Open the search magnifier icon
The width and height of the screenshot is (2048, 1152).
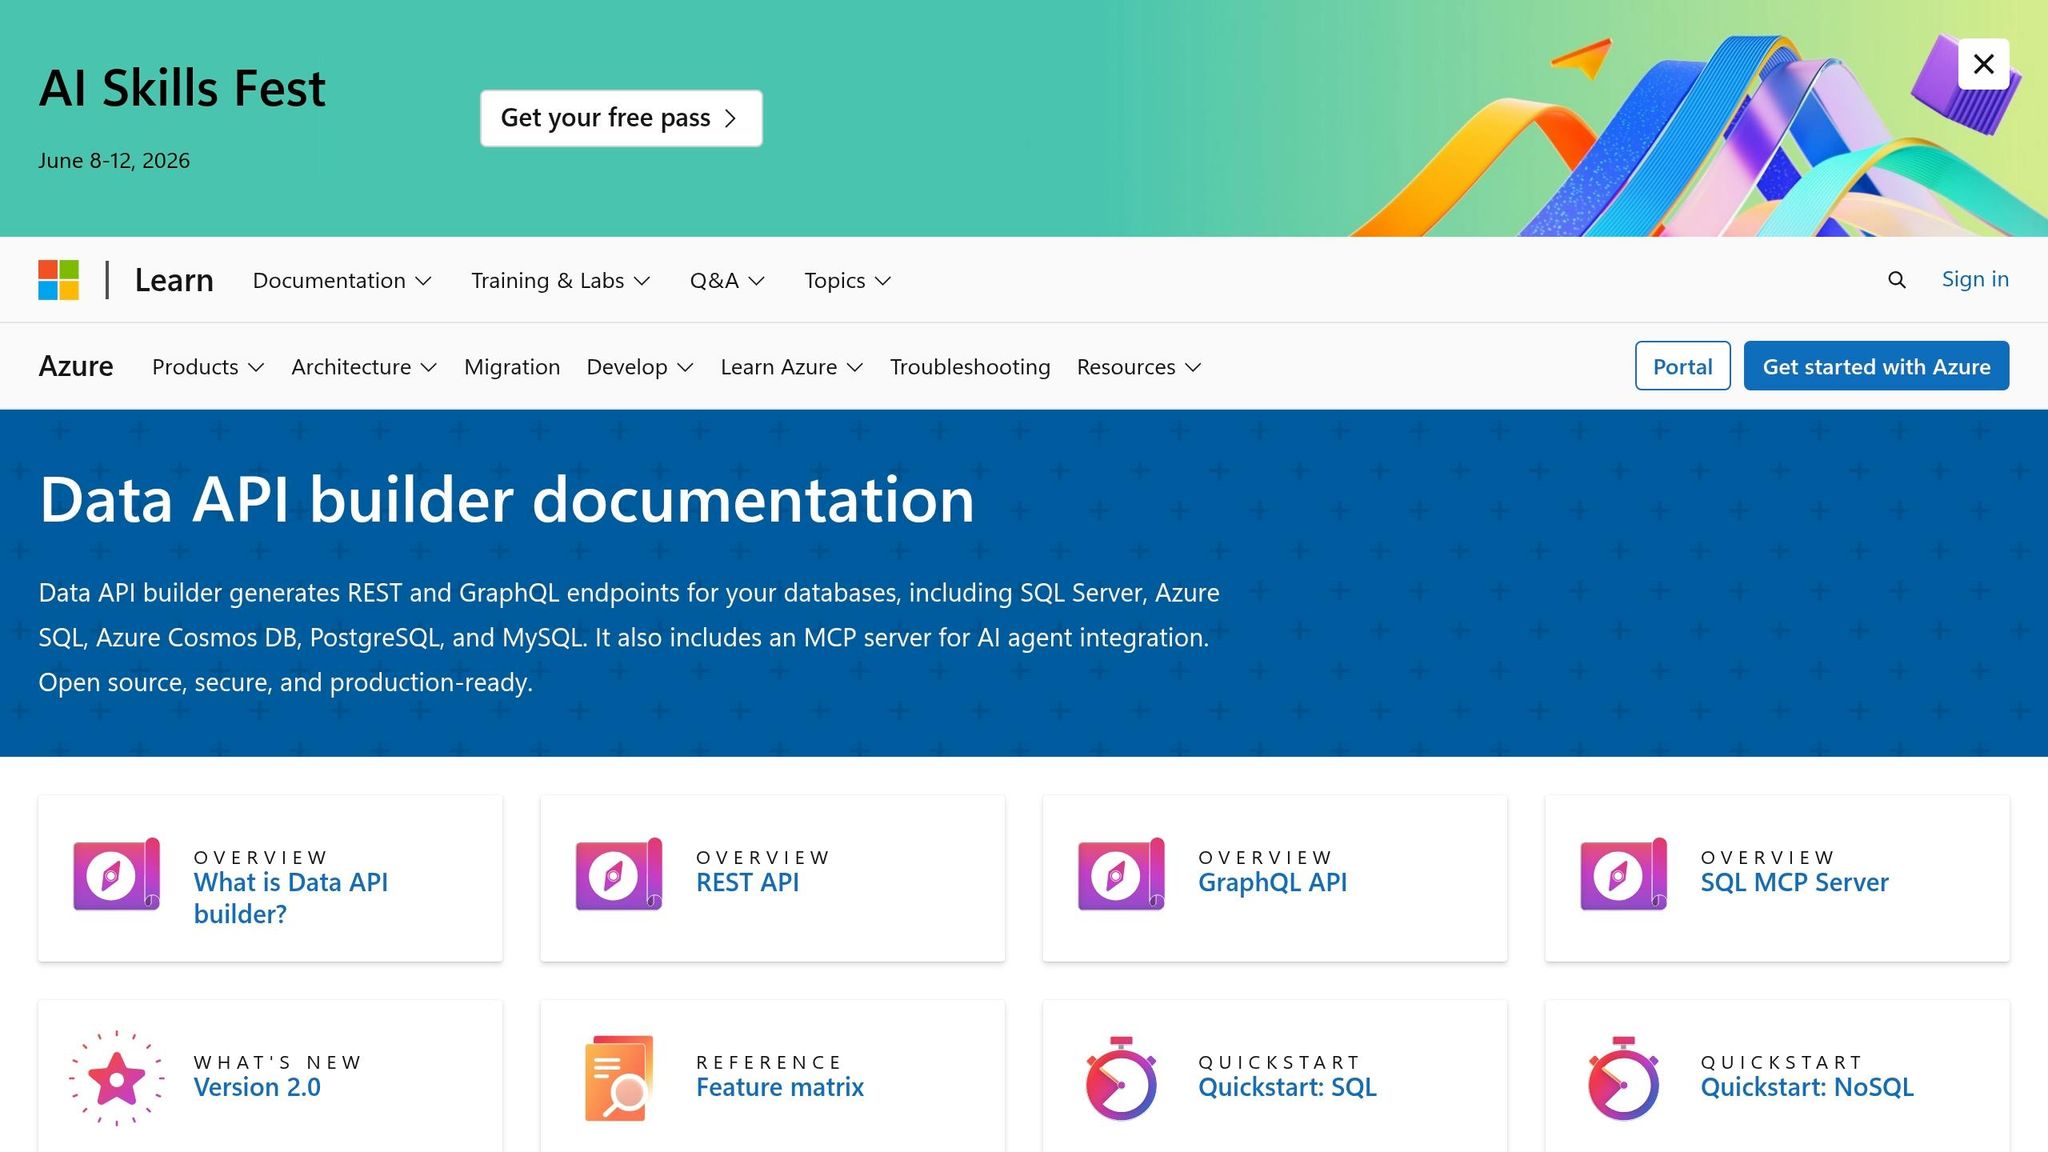pyautogui.click(x=1896, y=280)
